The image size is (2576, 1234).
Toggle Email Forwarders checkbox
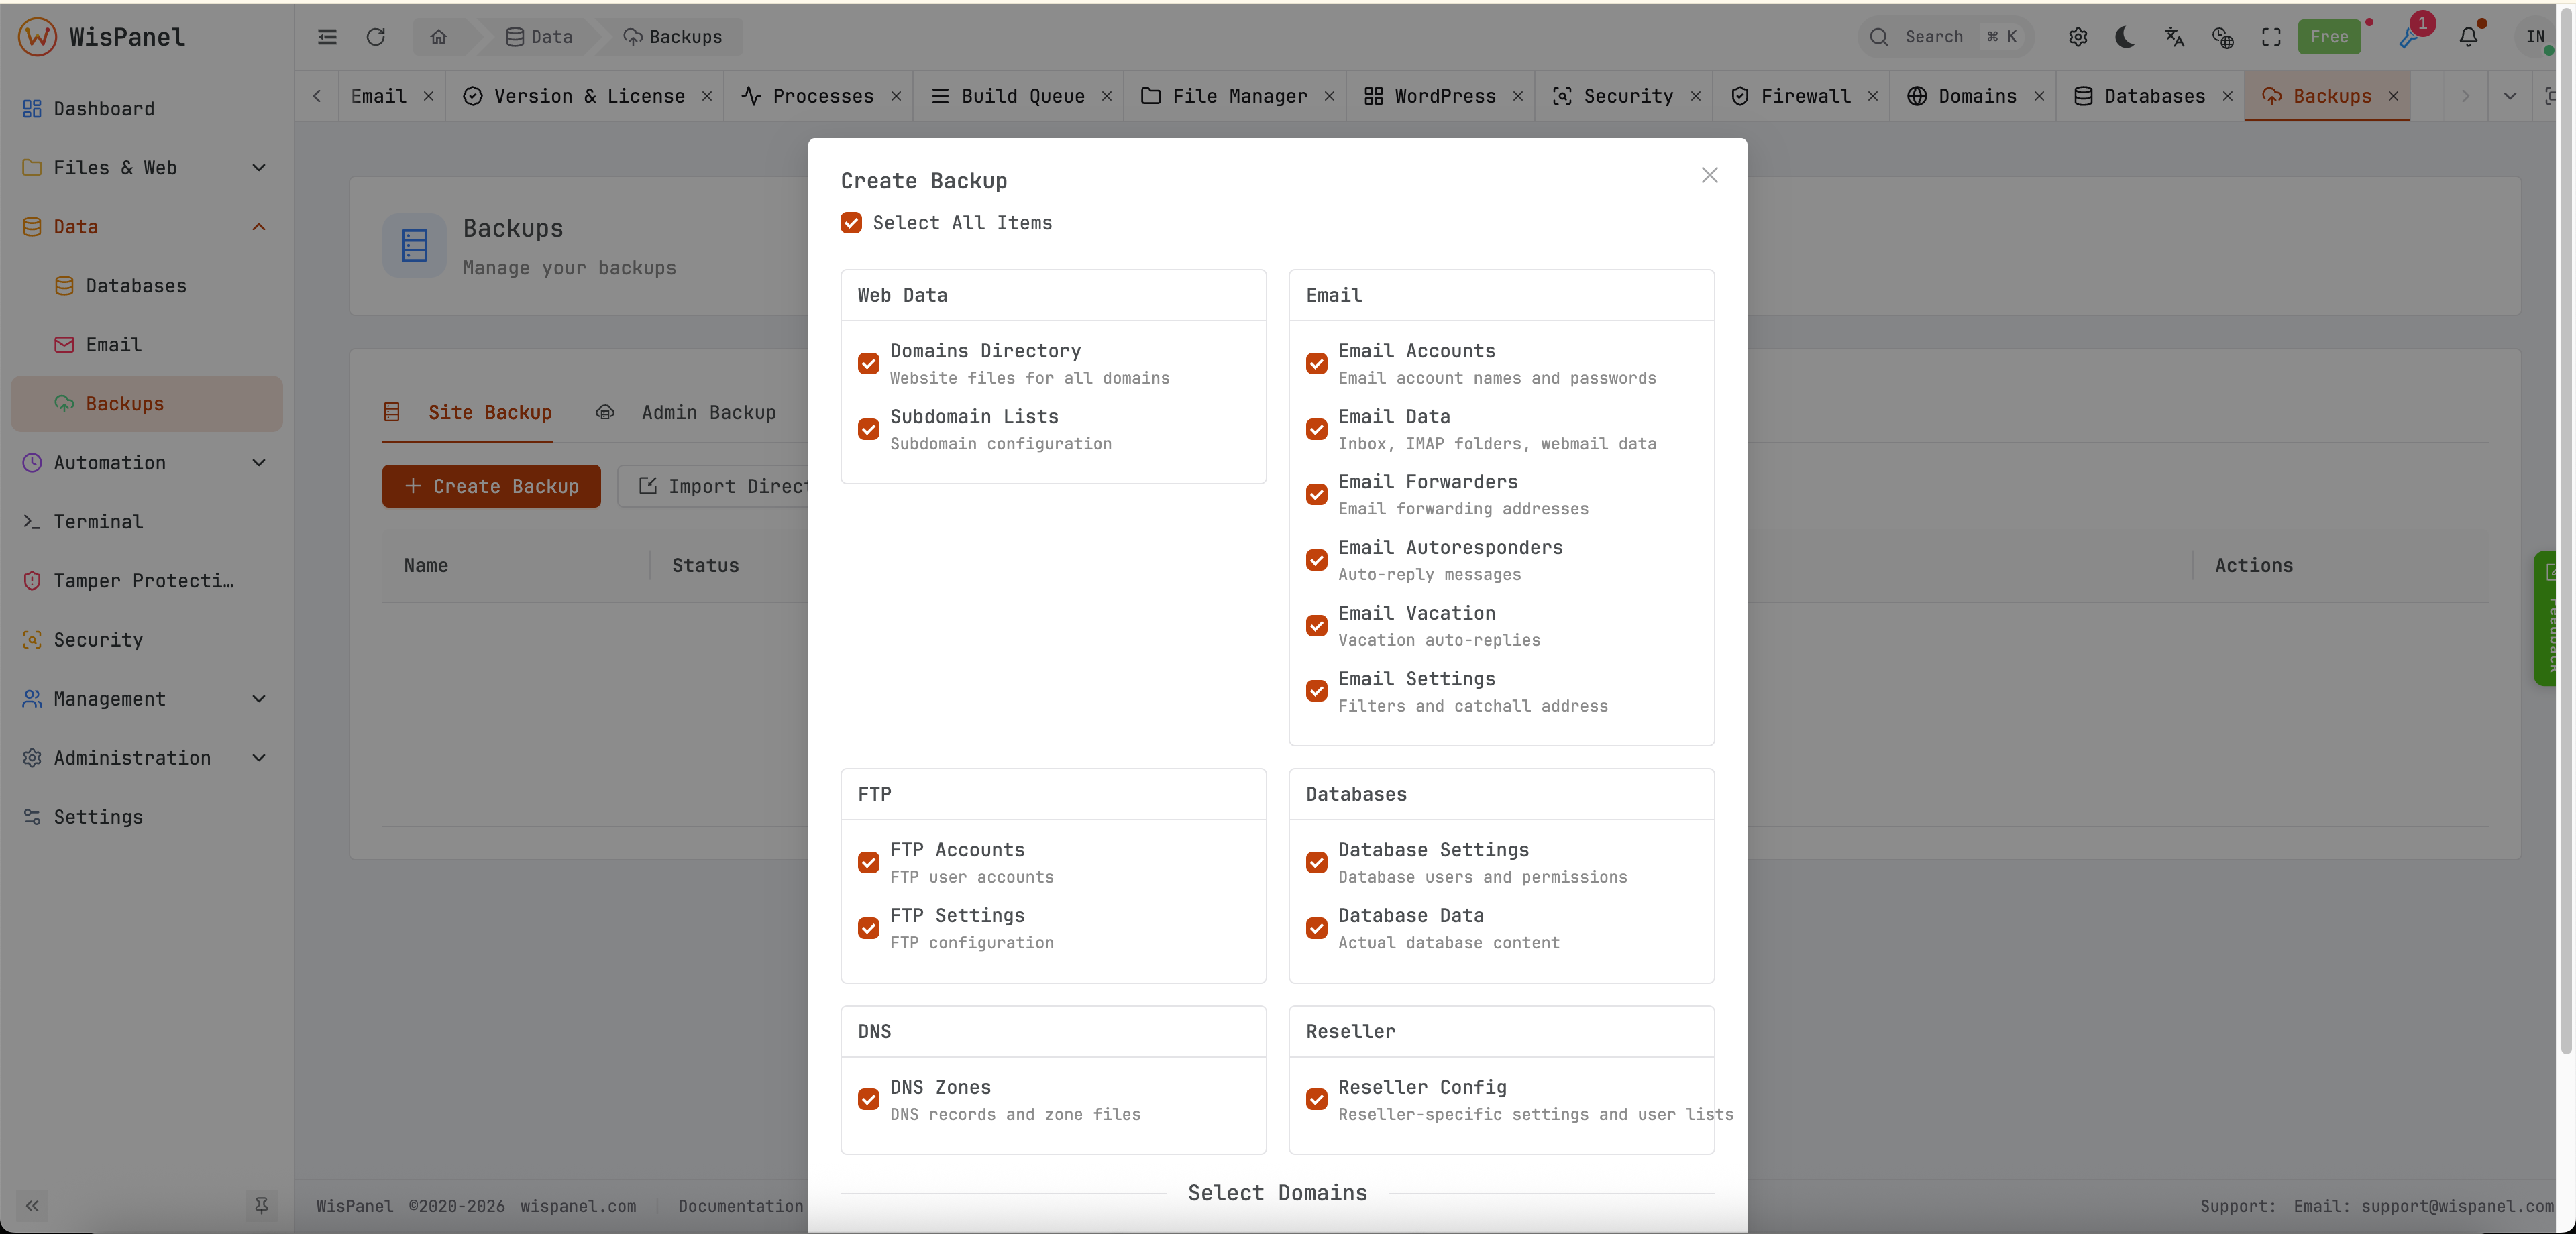tap(1316, 495)
